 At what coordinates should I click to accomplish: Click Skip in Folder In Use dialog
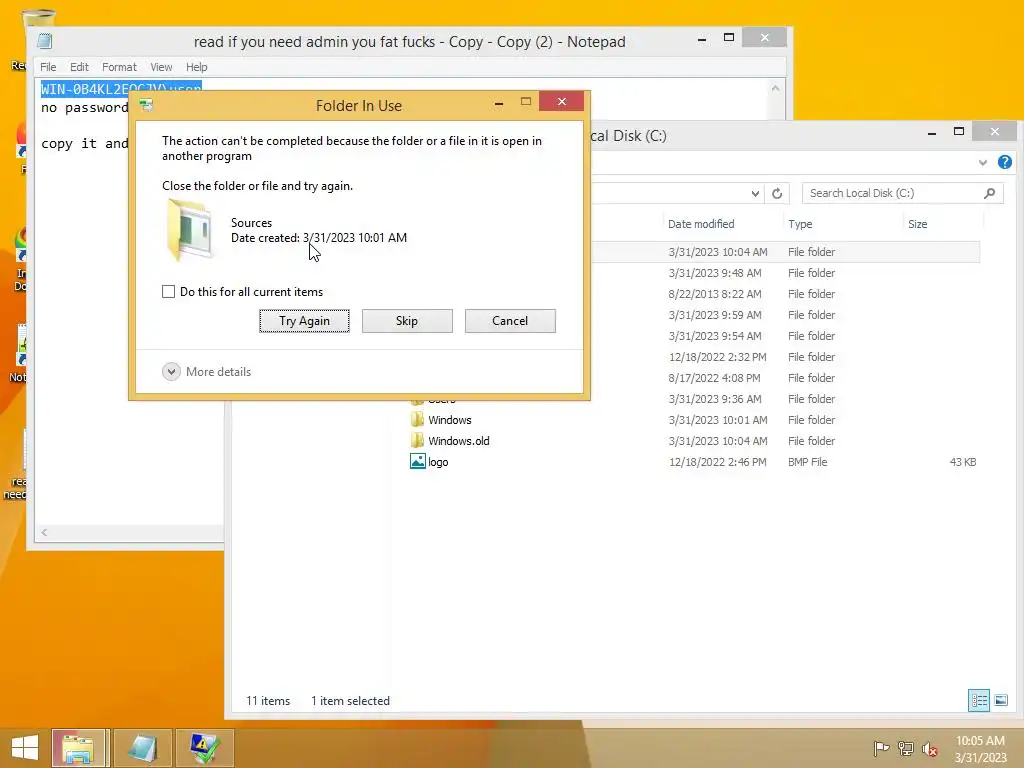(x=407, y=321)
